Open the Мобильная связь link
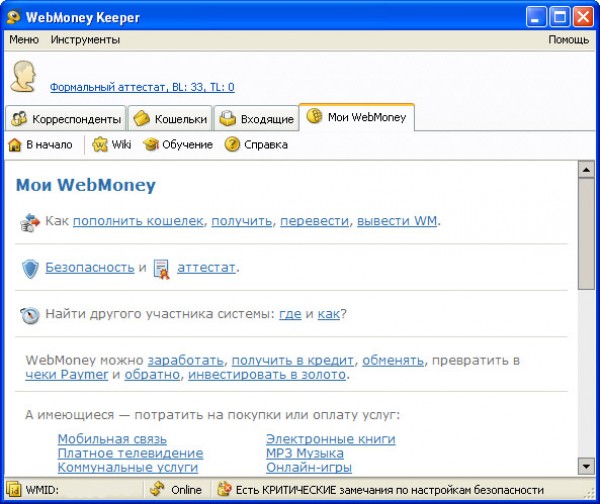 click(112, 439)
